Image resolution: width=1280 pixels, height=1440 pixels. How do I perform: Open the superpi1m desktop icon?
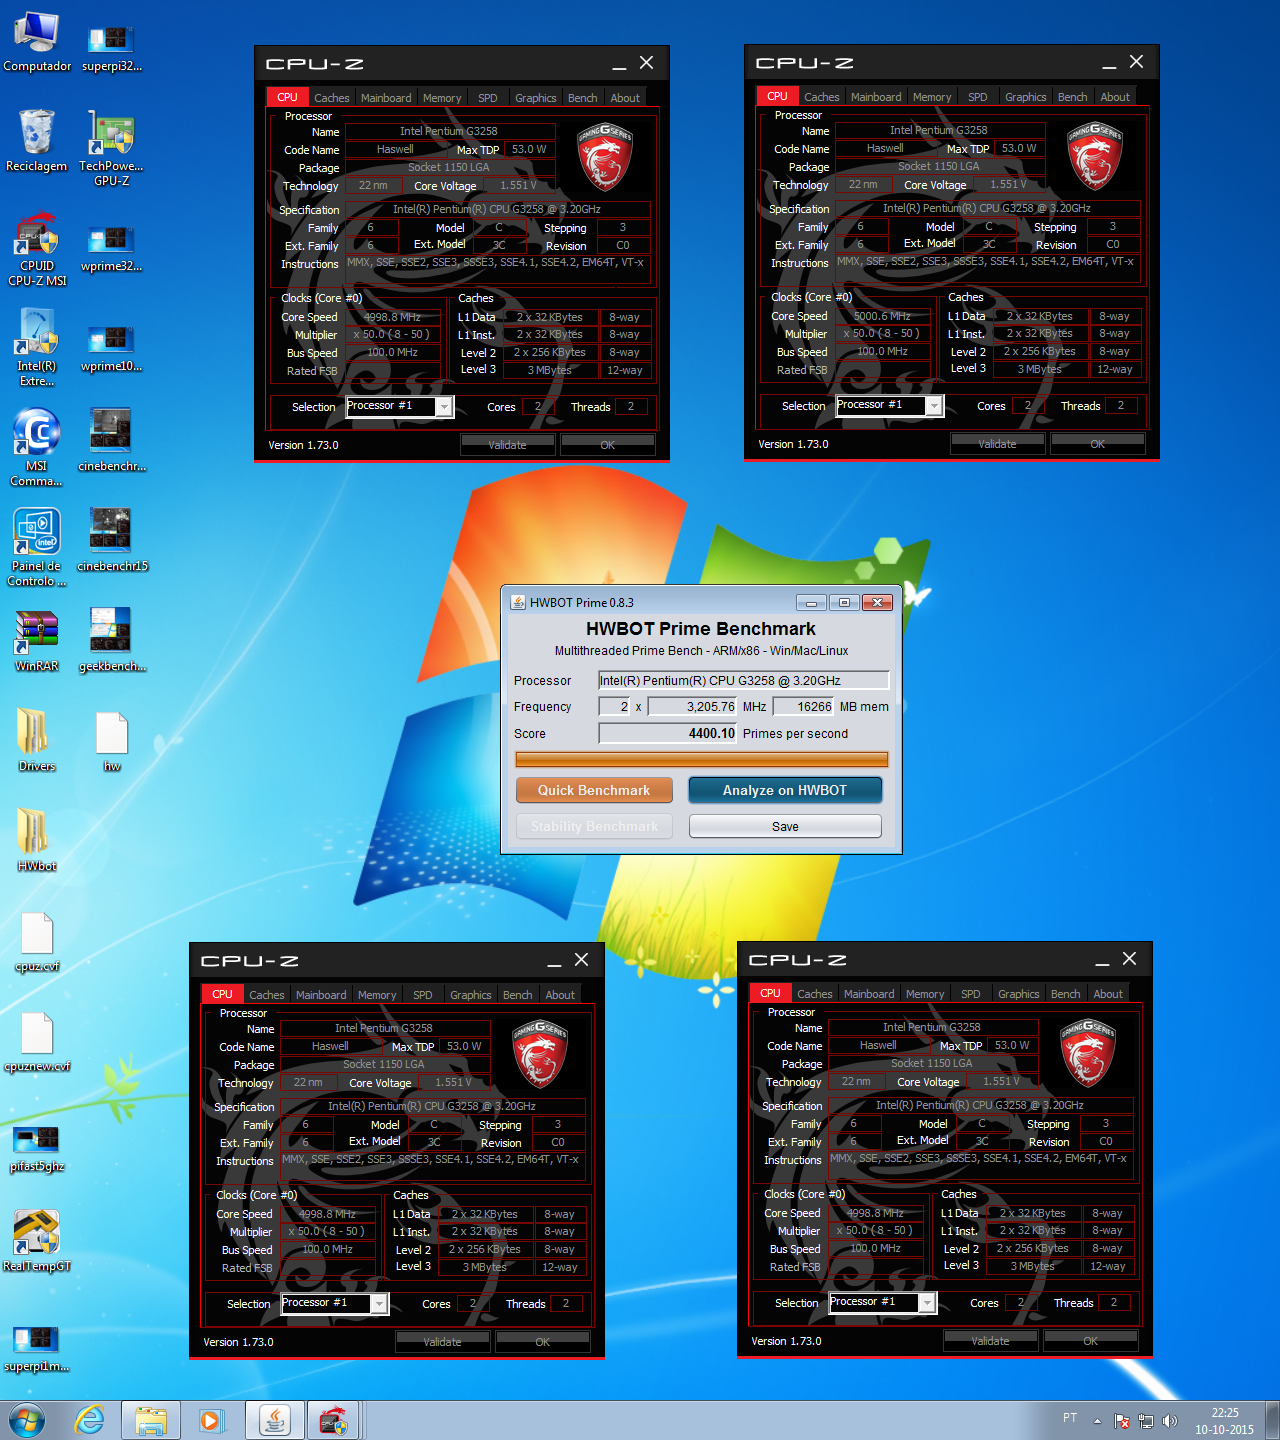click(x=37, y=1346)
